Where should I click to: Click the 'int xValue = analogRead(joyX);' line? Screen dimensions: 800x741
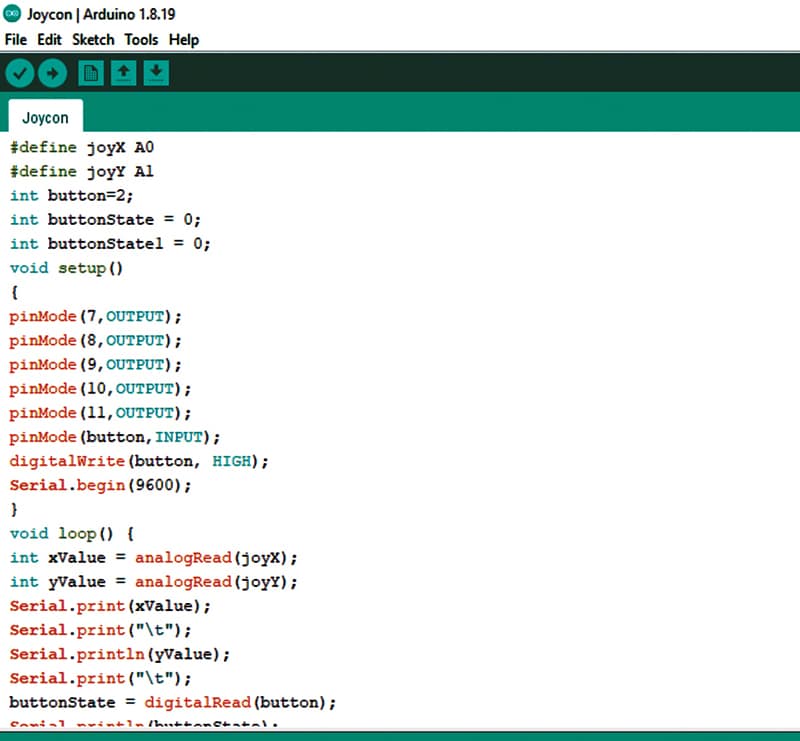click(x=154, y=557)
